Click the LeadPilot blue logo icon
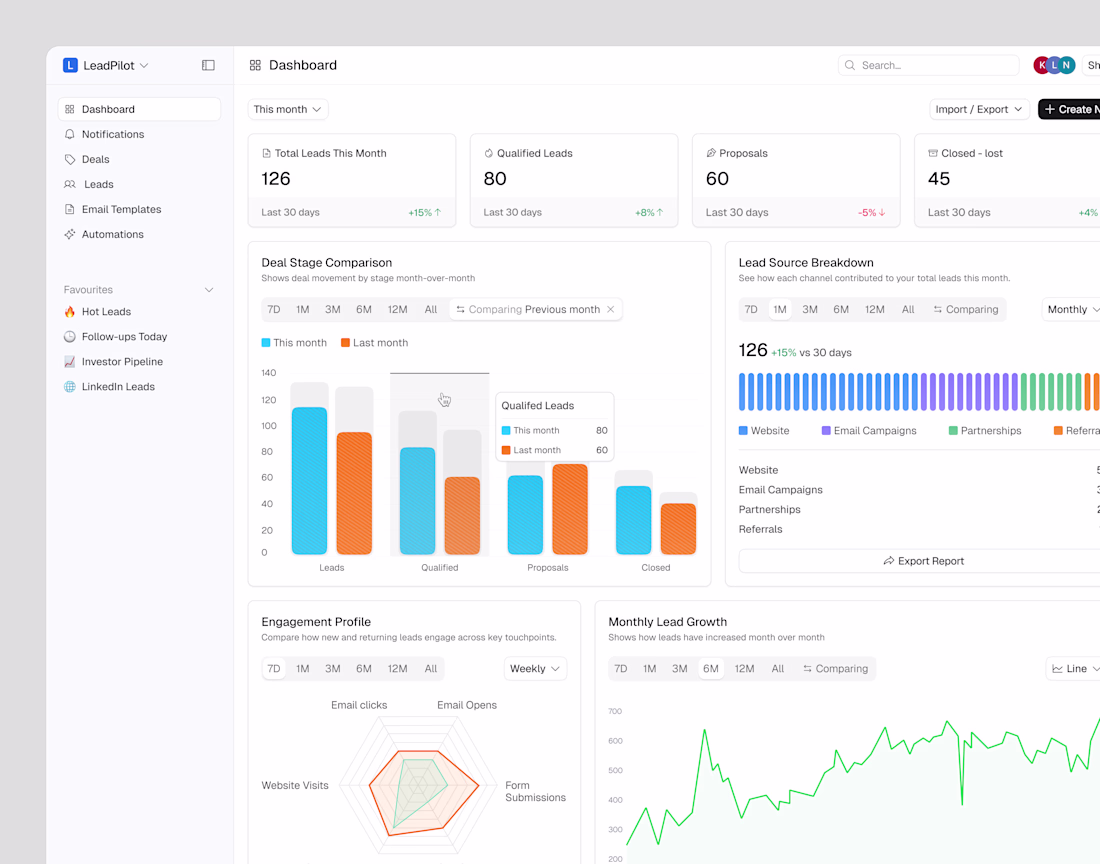The width and height of the screenshot is (1100, 864). [x=70, y=65]
